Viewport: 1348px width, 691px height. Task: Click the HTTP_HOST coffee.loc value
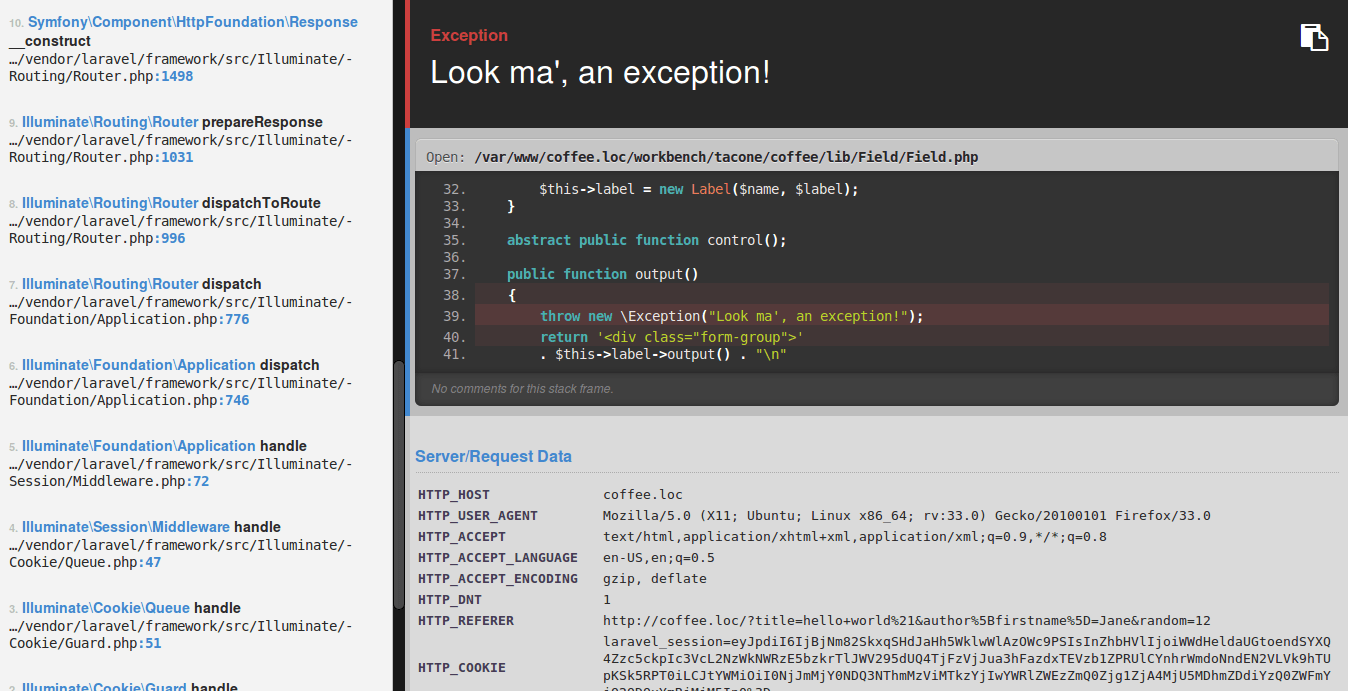pos(642,495)
